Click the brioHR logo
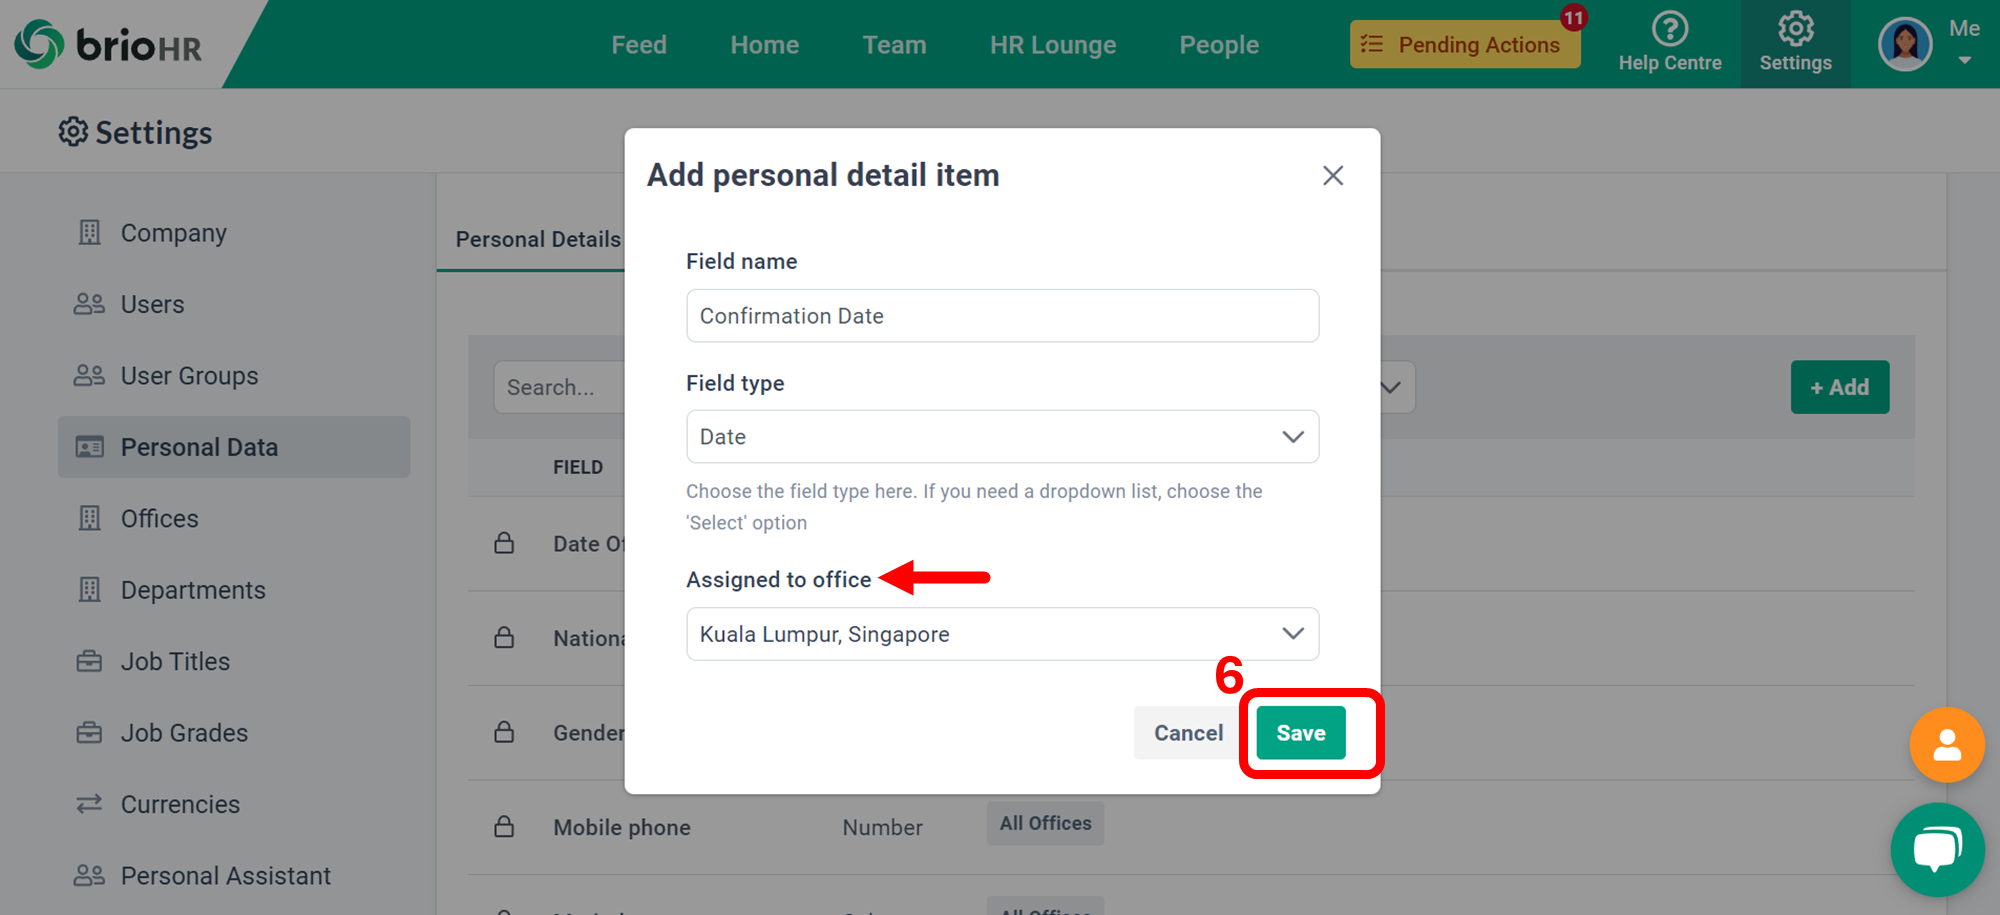 point(108,45)
